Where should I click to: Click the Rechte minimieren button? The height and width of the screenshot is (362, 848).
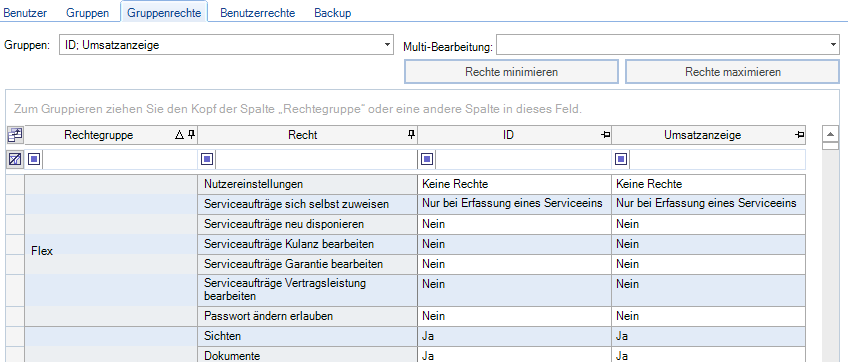click(x=511, y=71)
